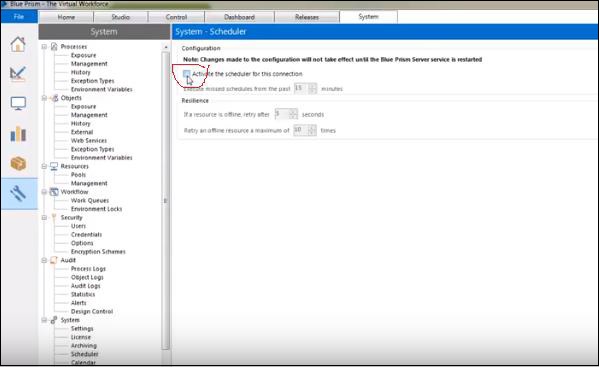This screenshot has height=367, width=599.
Task: Click the Workflow node icon
Action: point(54,192)
